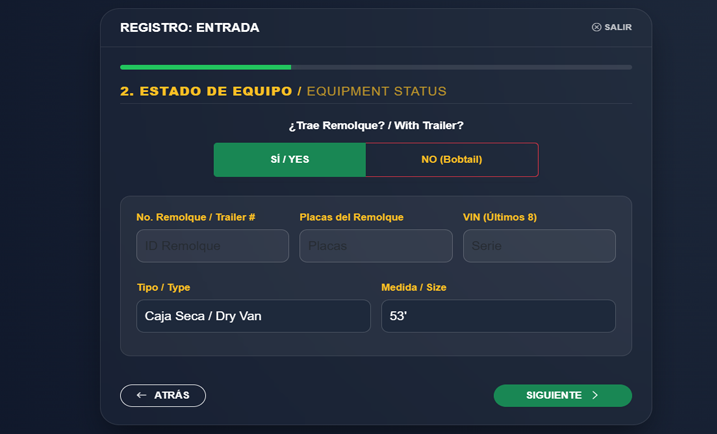Click the circled X icon beside SALIR

tap(597, 28)
